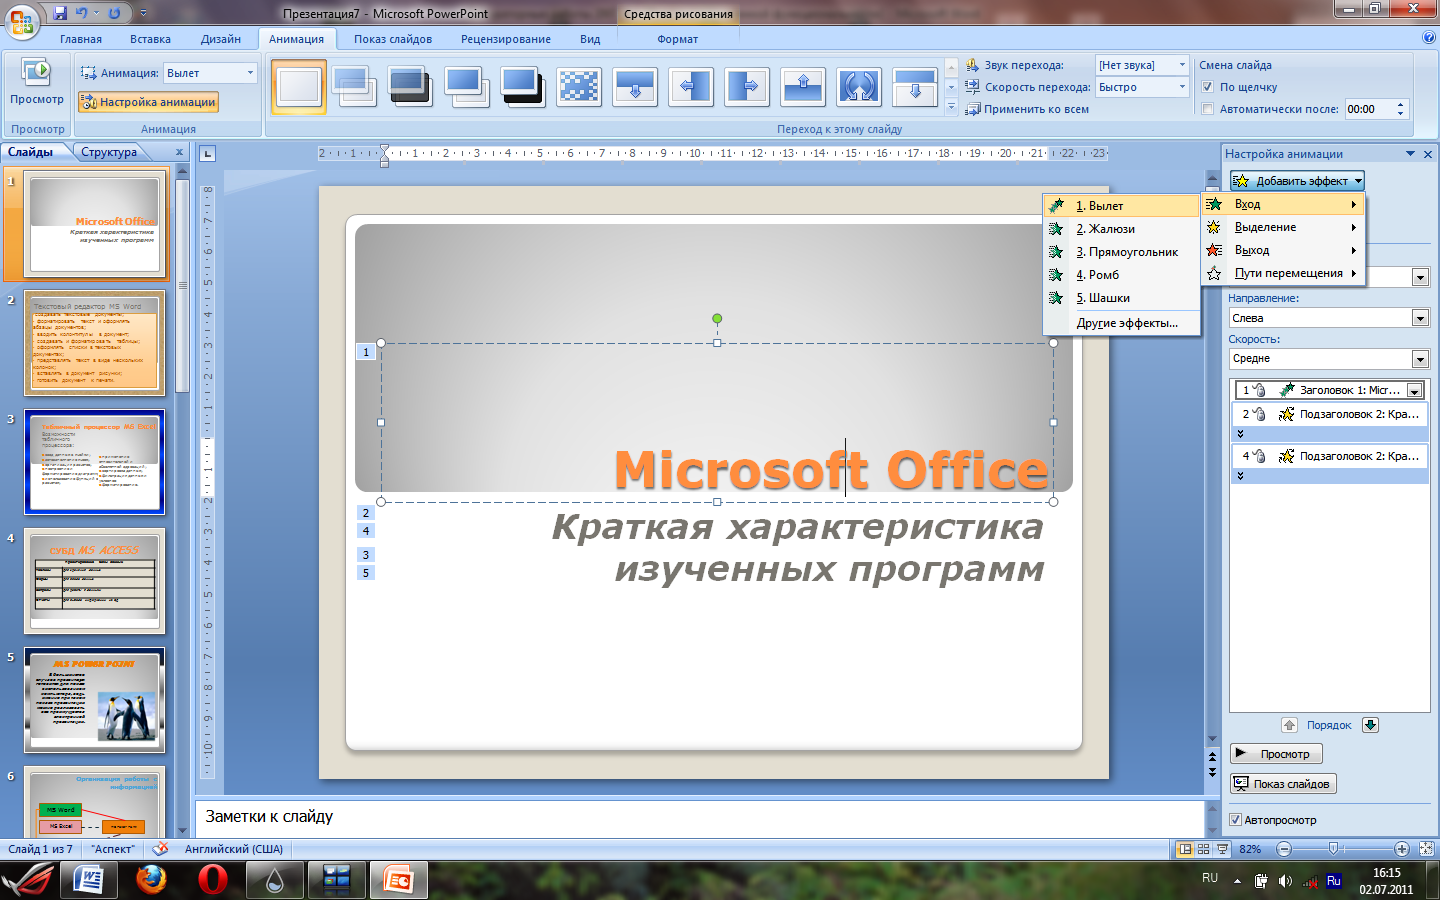
Task: Fit slide to window icon
Action: point(1427,849)
